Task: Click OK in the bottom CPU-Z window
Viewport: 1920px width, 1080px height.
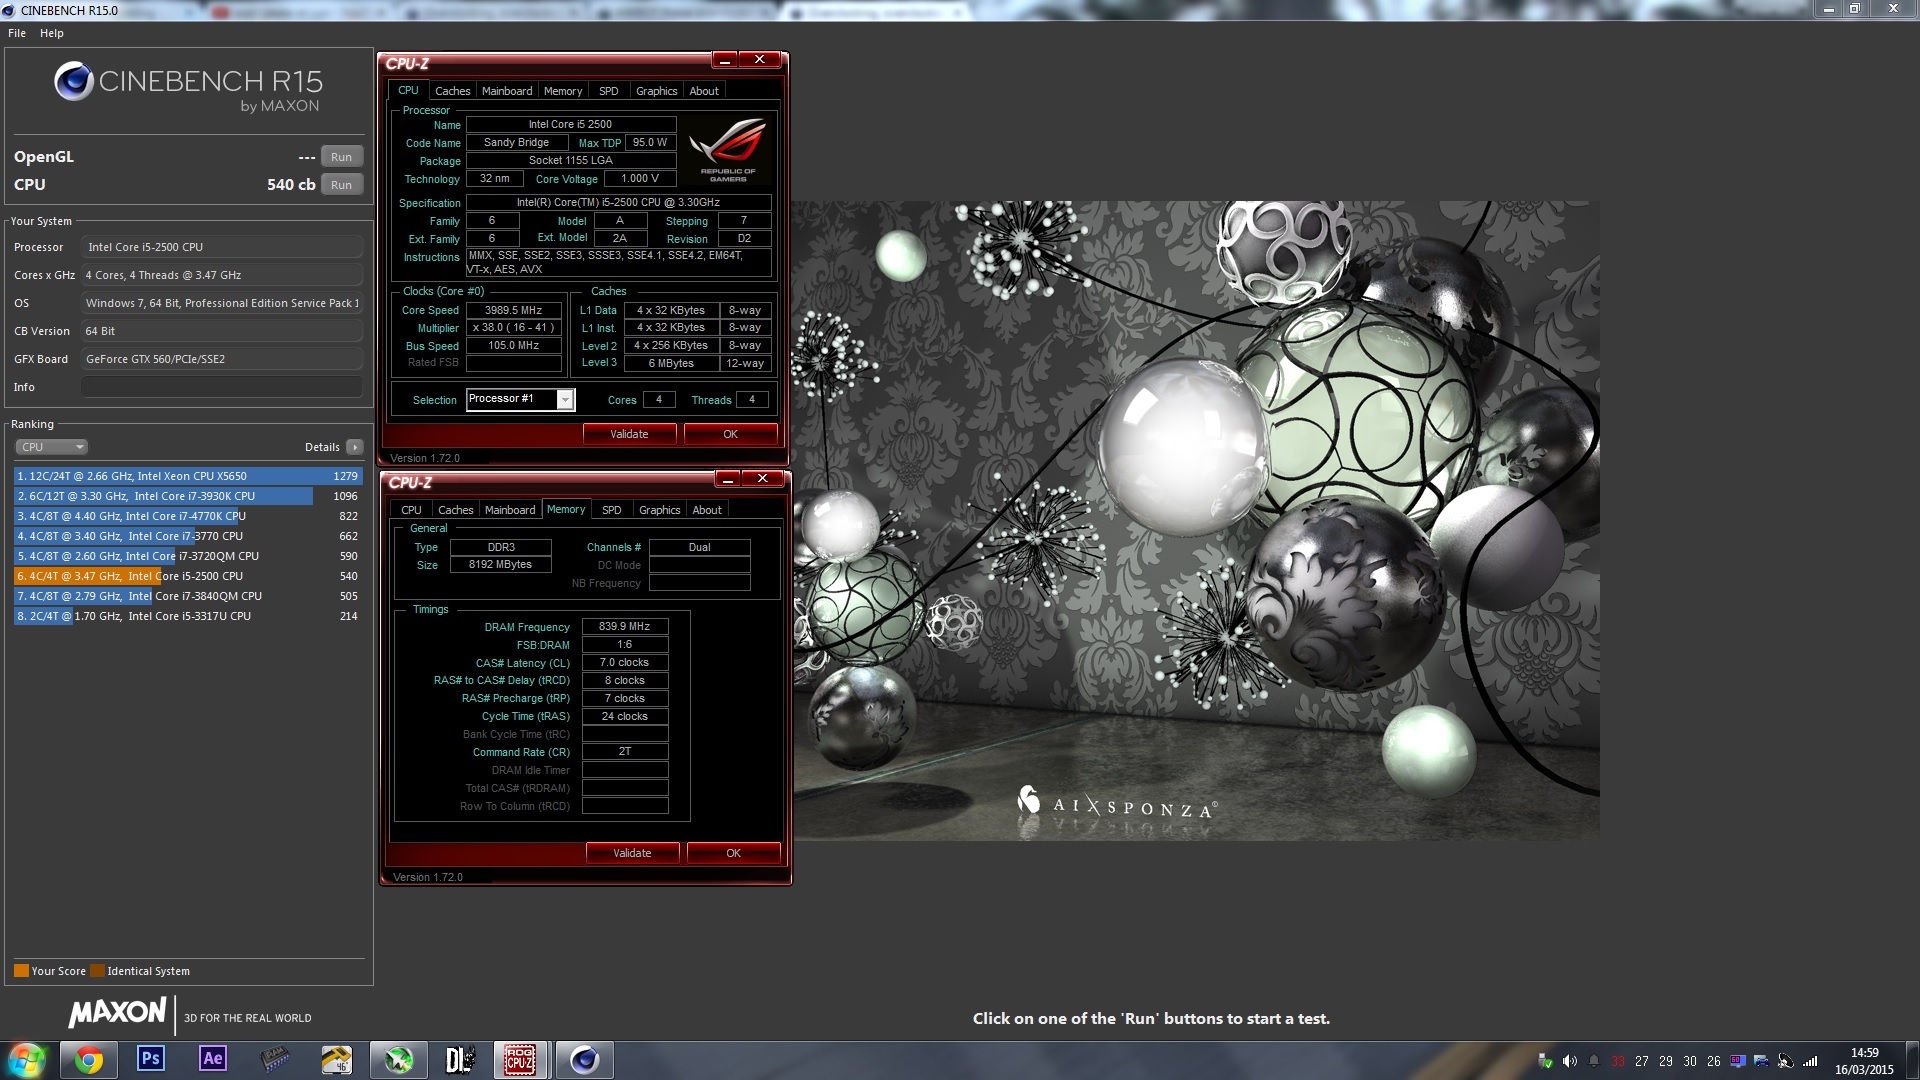Action: (733, 853)
